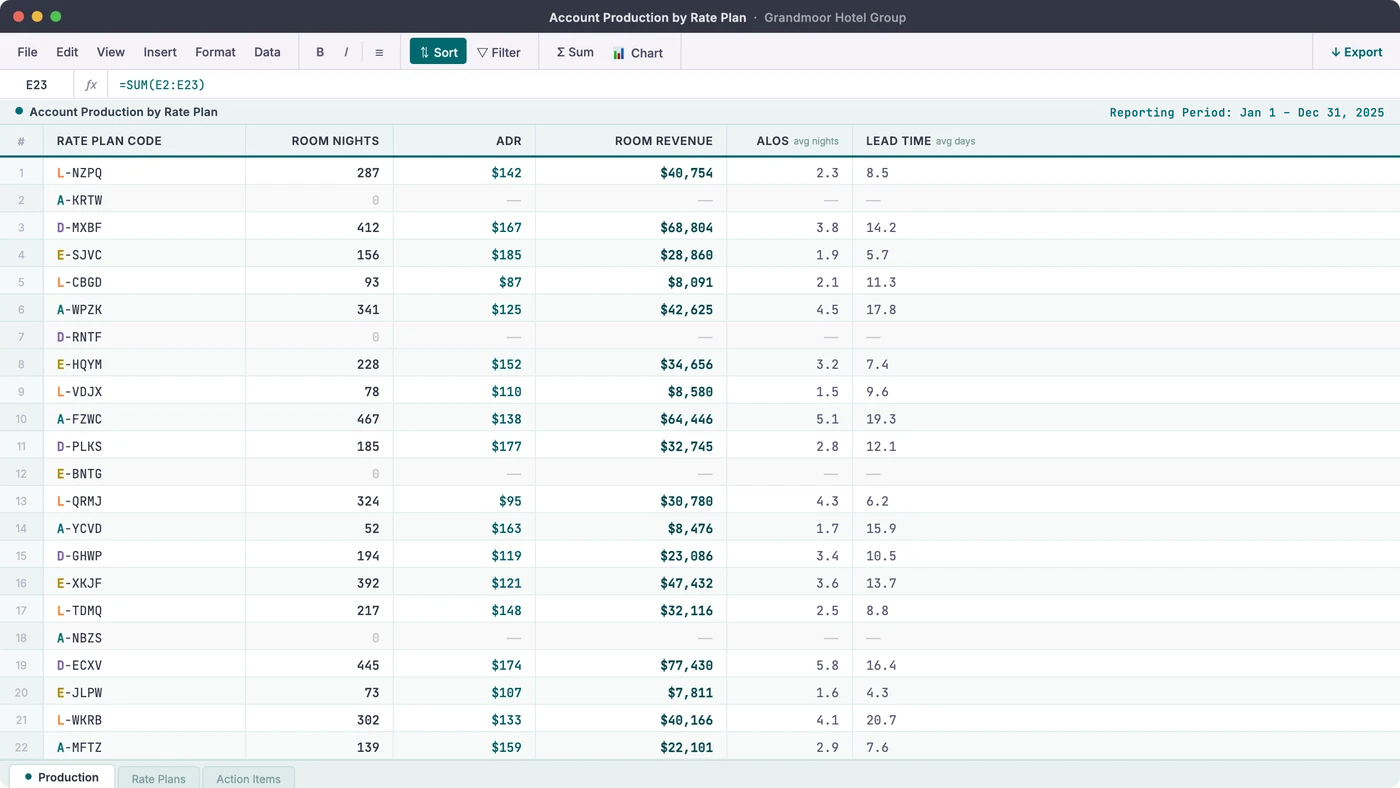Open the File menu
This screenshot has width=1400, height=788.
(x=28, y=52)
